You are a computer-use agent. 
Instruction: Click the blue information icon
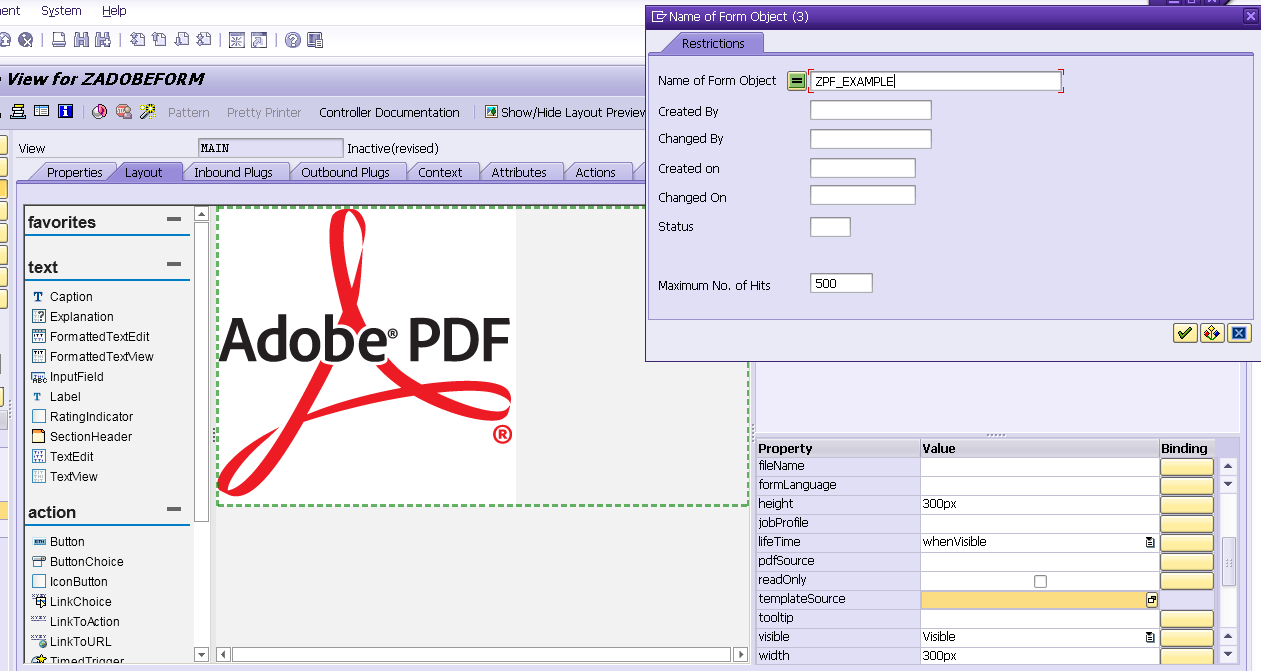65,112
